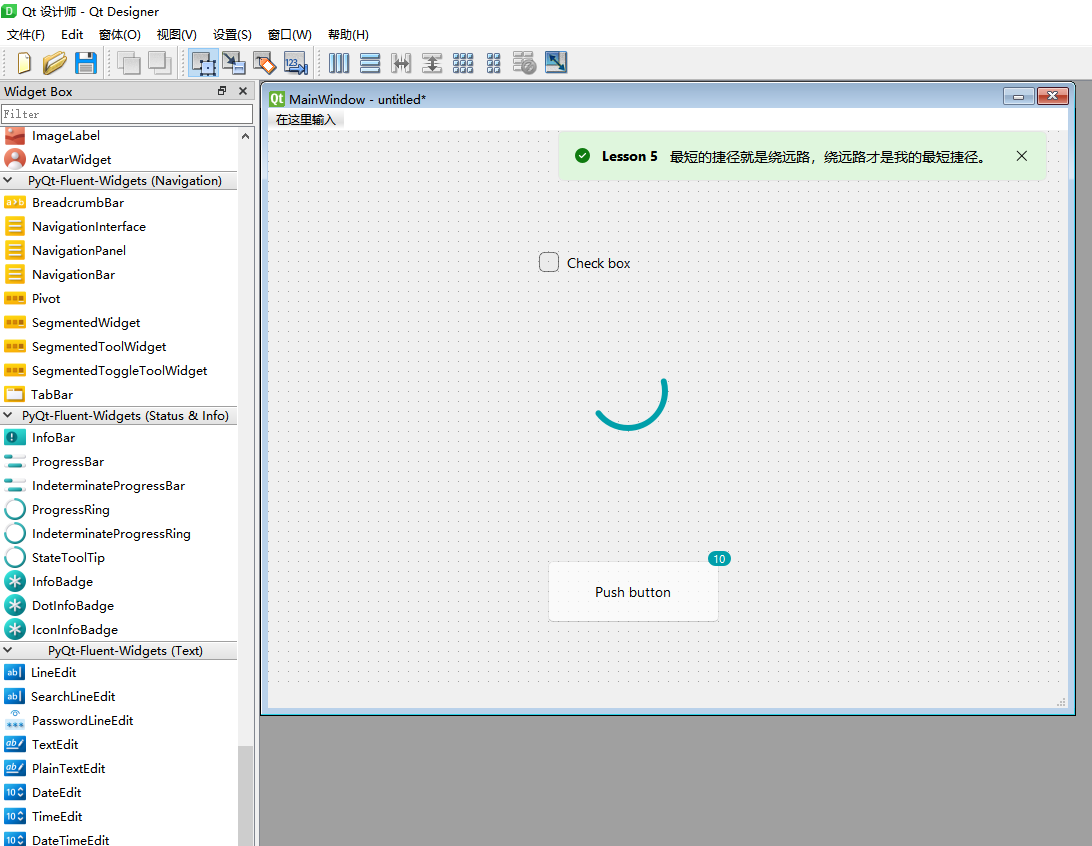This screenshot has width=1092, height=846.
Task: Float the Widget Box panel
Action: (221, 91)
